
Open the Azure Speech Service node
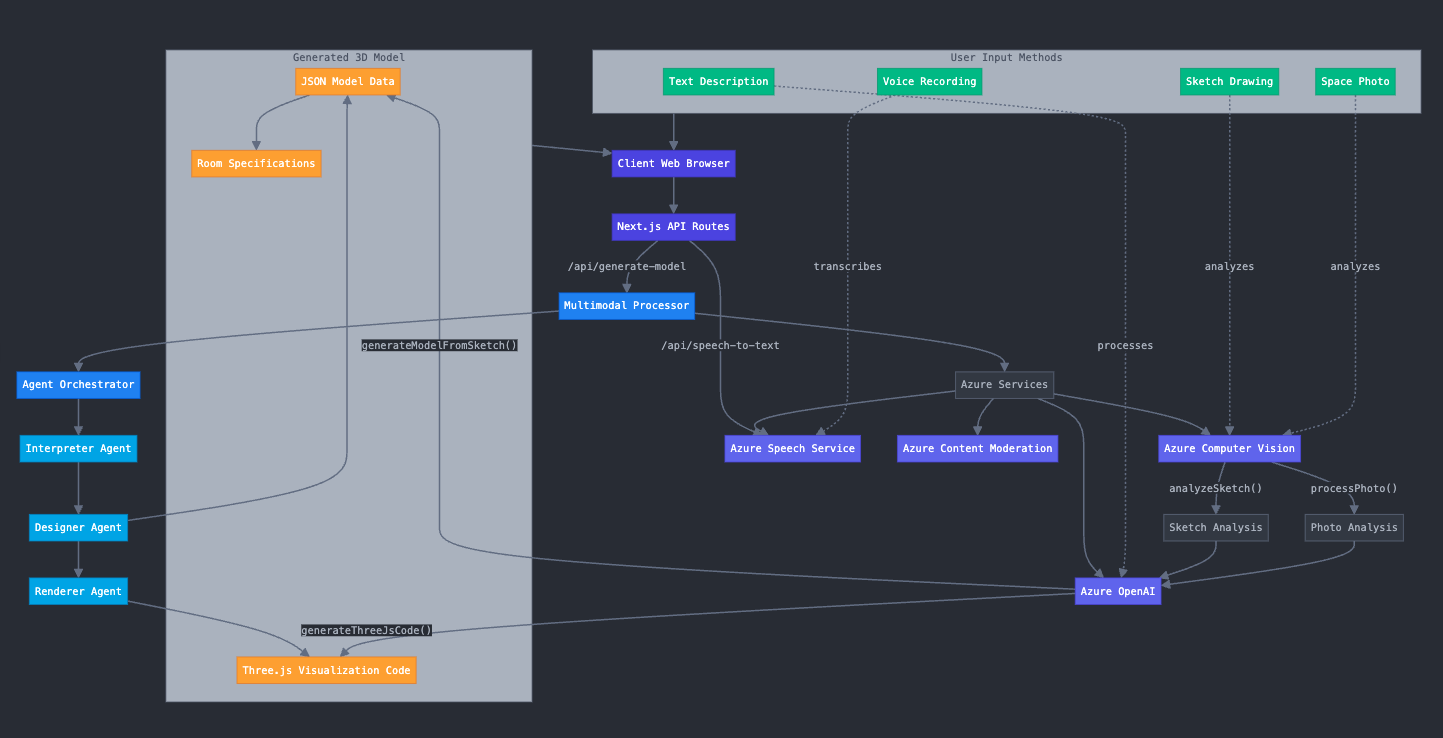click(792, 448)
